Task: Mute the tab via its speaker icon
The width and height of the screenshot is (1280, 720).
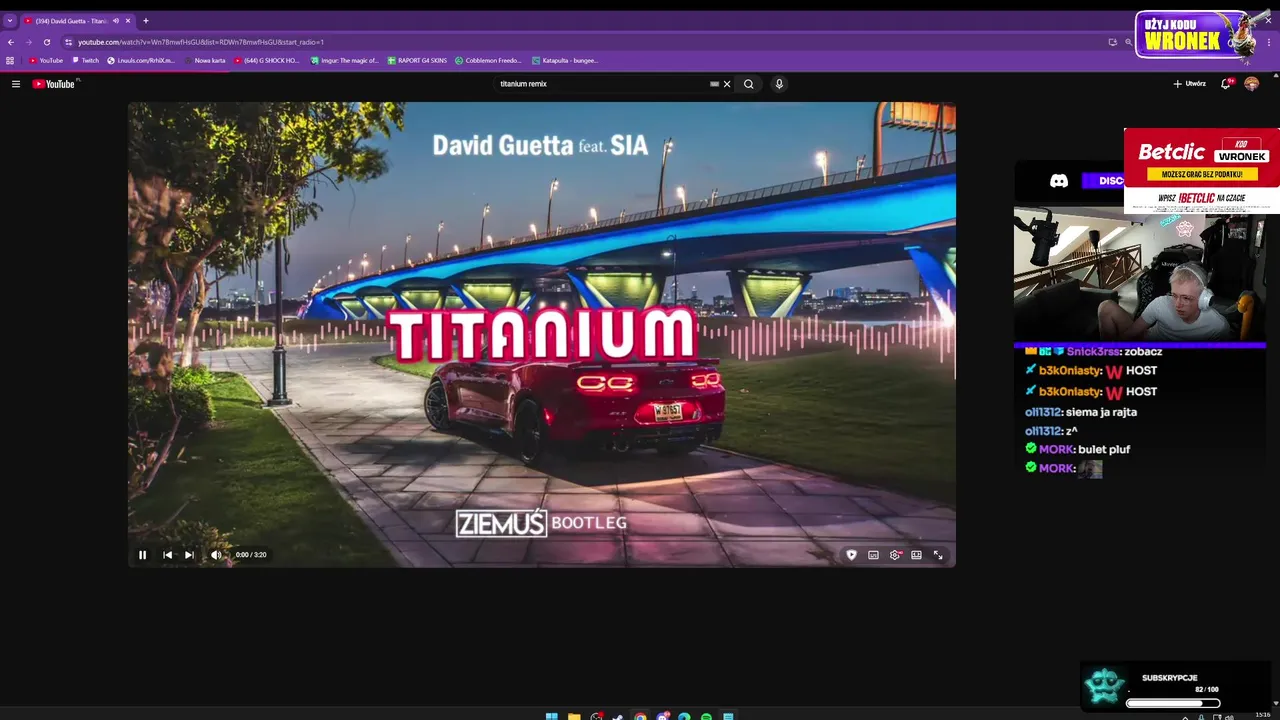Action: tap(116, 20)
